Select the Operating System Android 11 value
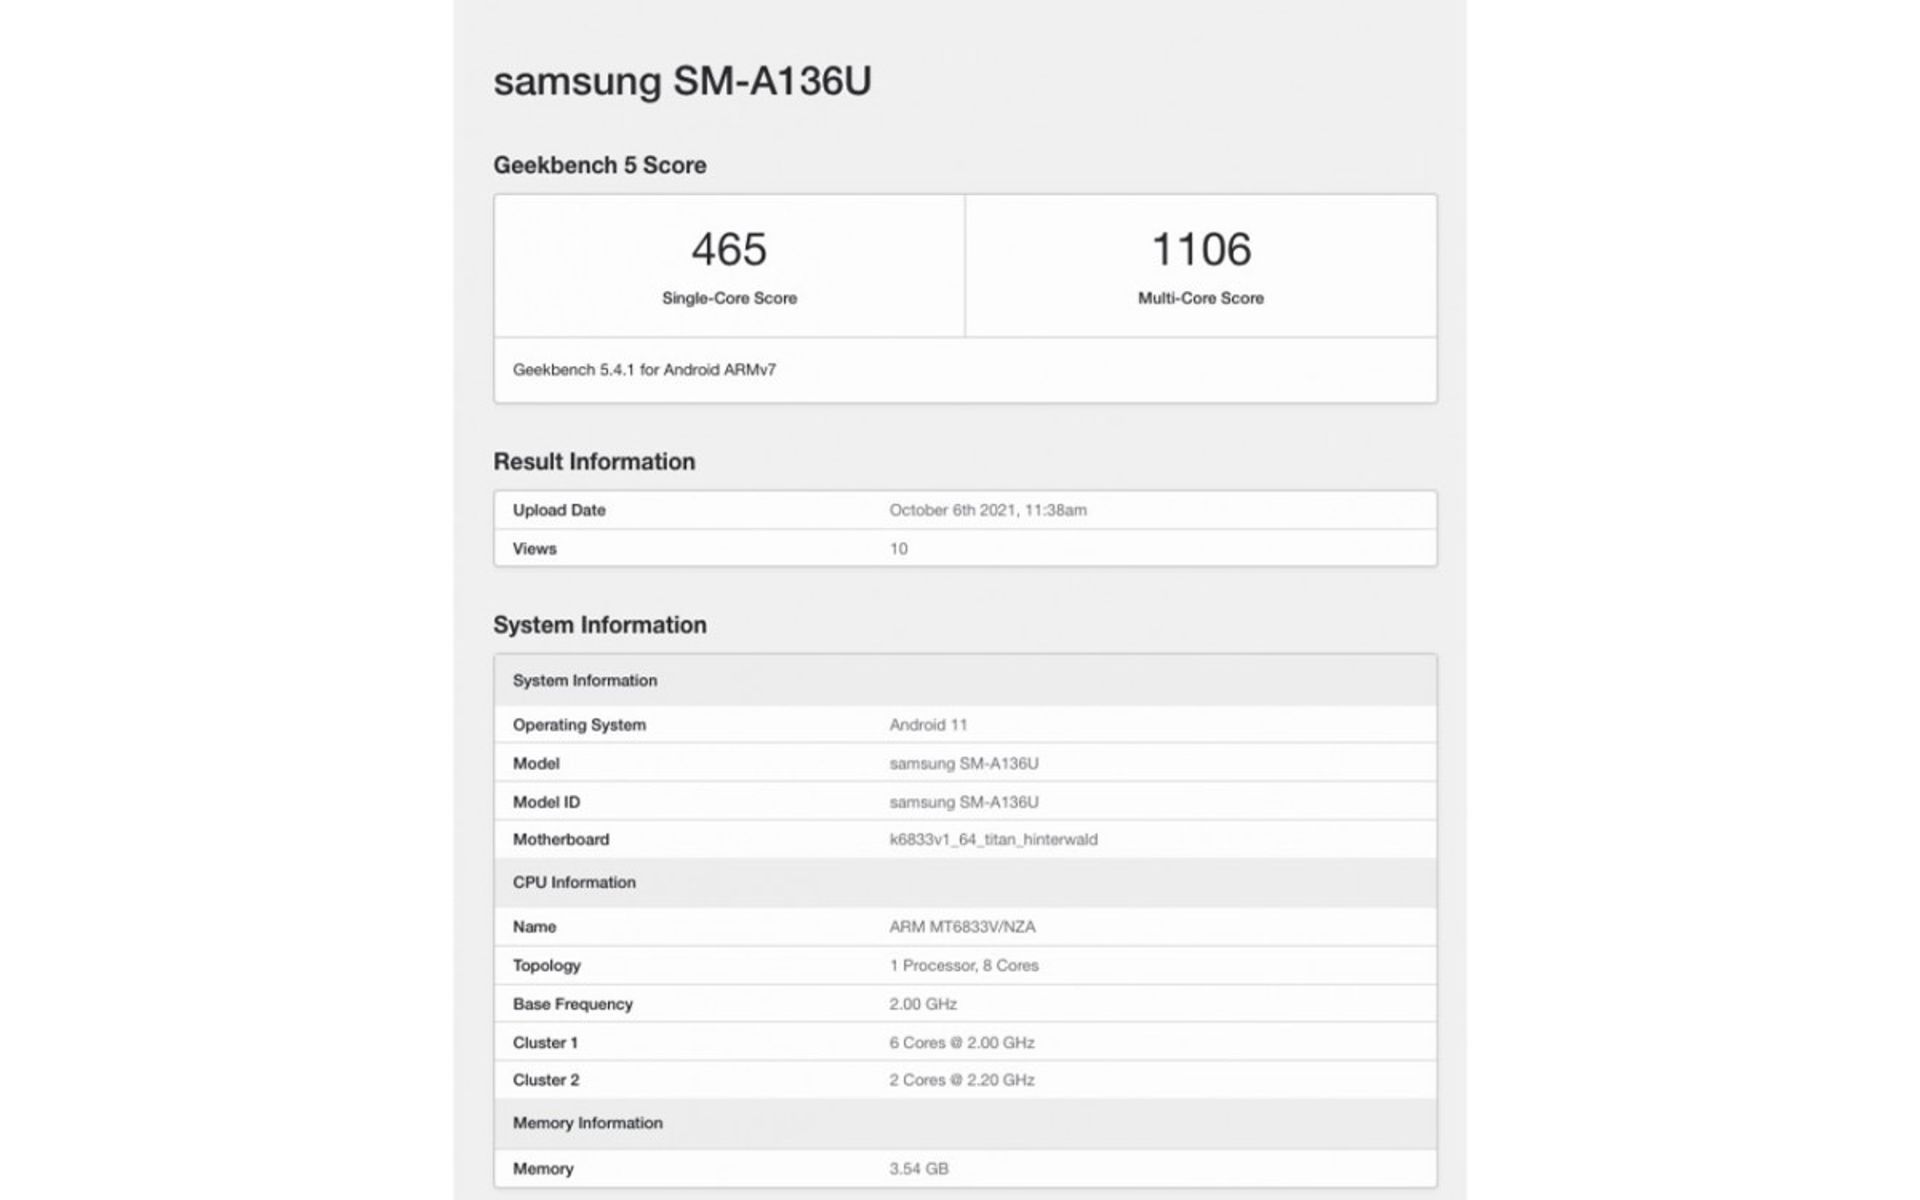This screenshot has height=1200, width=1920. [x=928, y=725]
